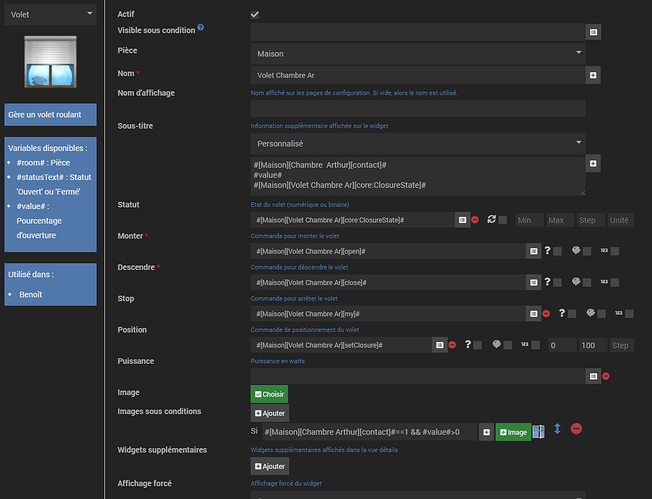Remove the Statut command with red minus
This screenshot has width=652, height=499.
(x=475, y=220)
